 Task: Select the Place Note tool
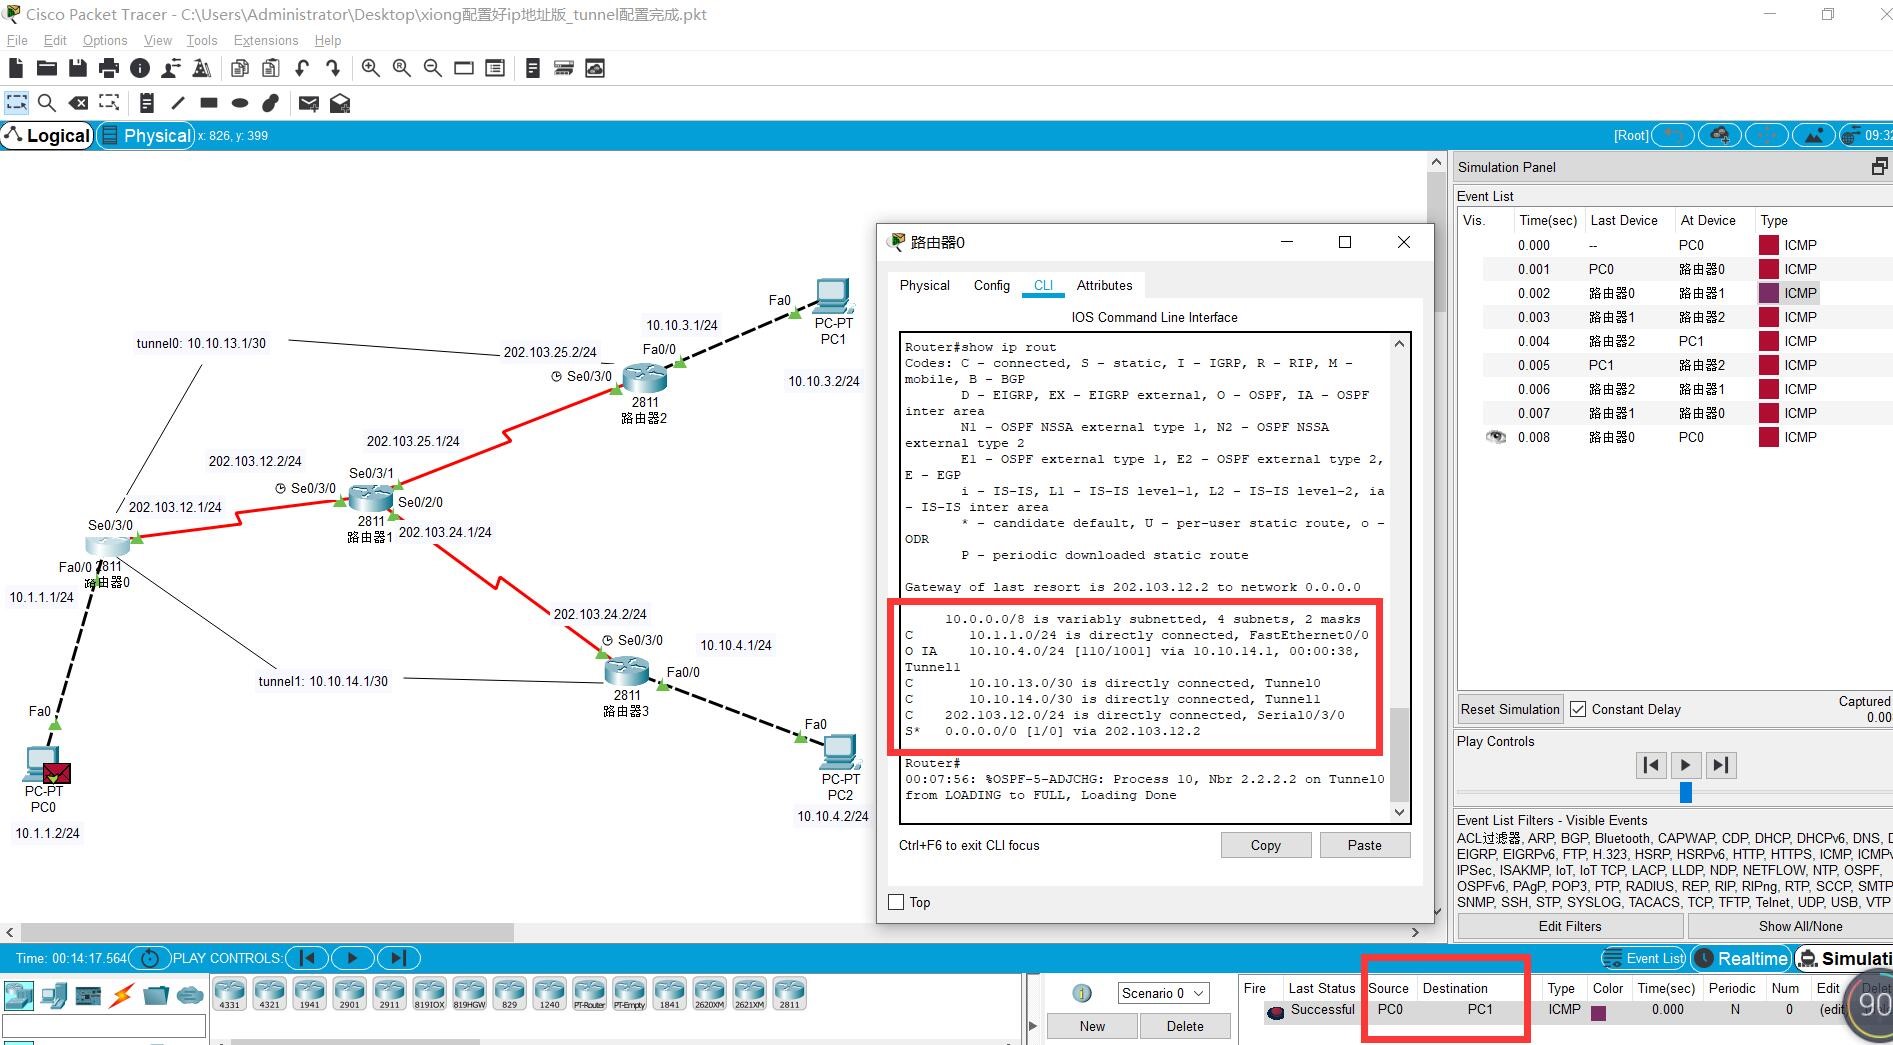(147, 102)
